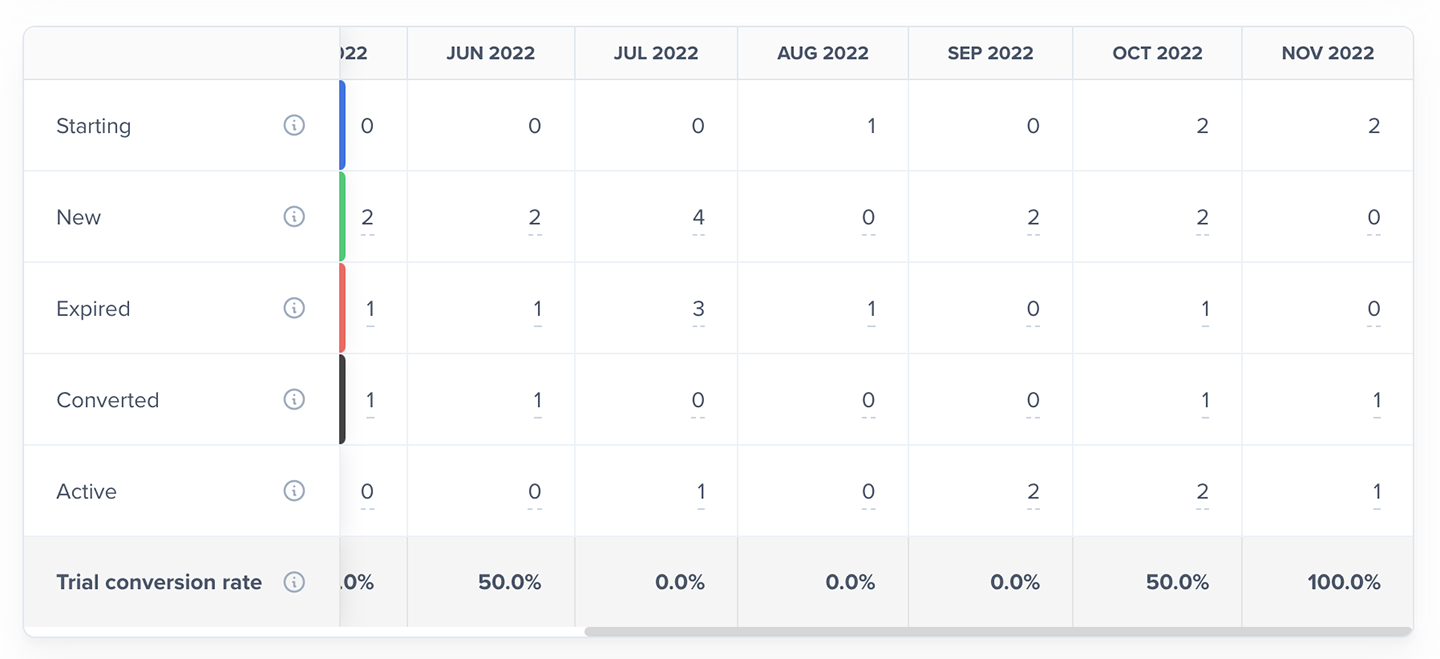Select the NOV 2022 column header
This screenshot has height=659, width=1440.
tap(1328, 53)
